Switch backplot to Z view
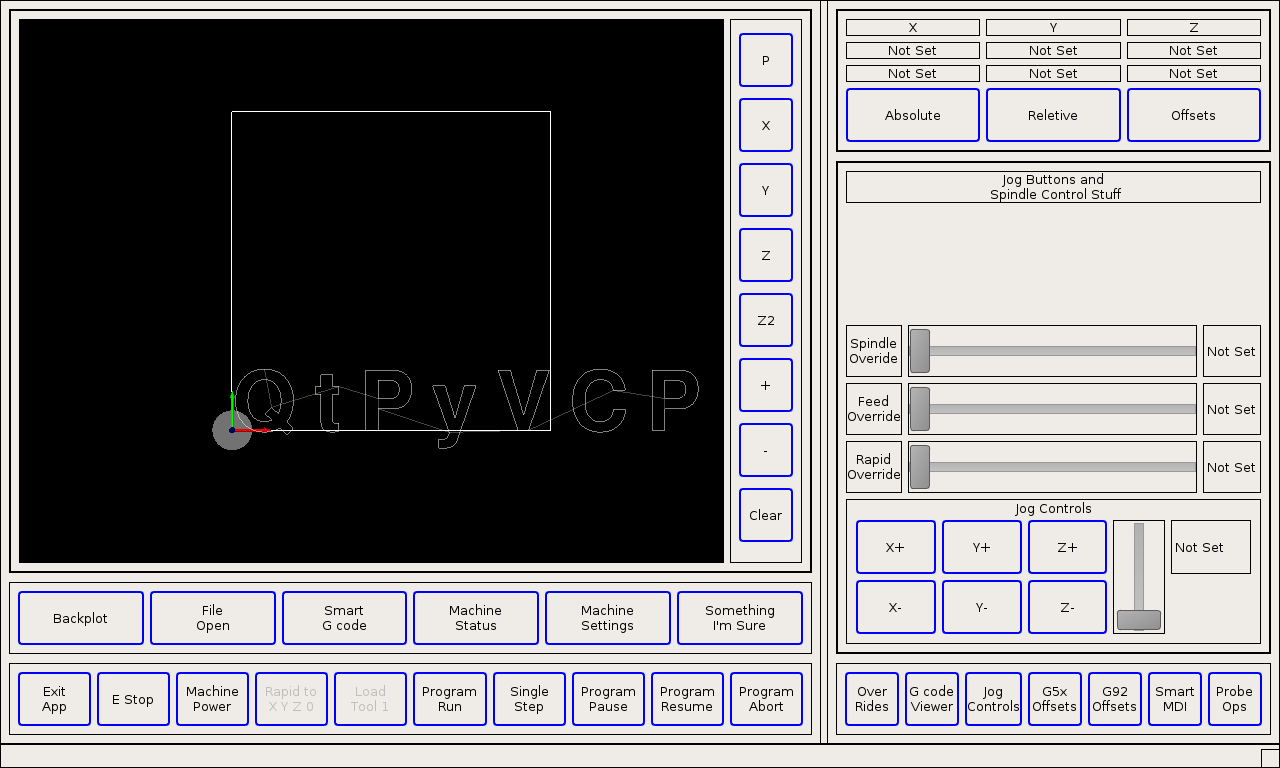Viewport: 1280px width, 768px height. click(x=766, y=255)
